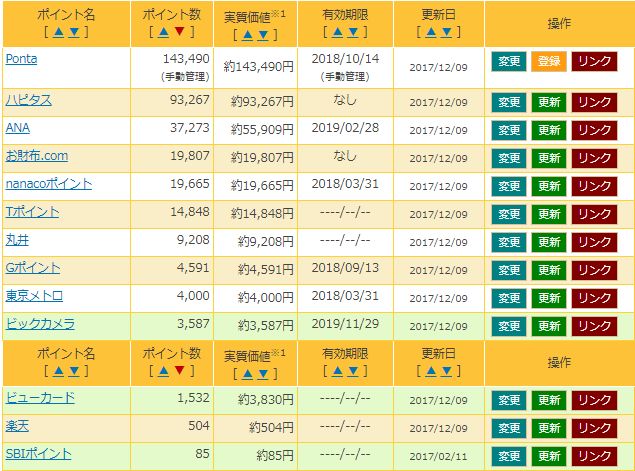Click 更新 in the nanacoポイント row
Image resolution: width=635 pixels, height=471 pixels.
pos(549,186)
